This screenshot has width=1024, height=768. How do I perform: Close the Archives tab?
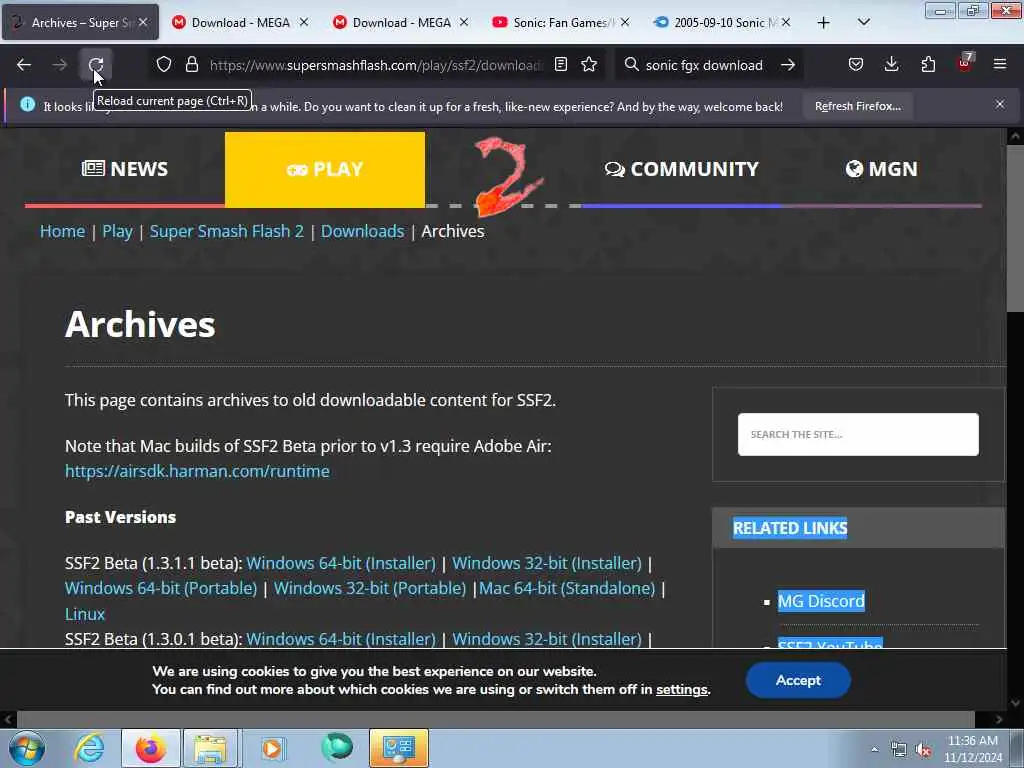tap(143, 22)
